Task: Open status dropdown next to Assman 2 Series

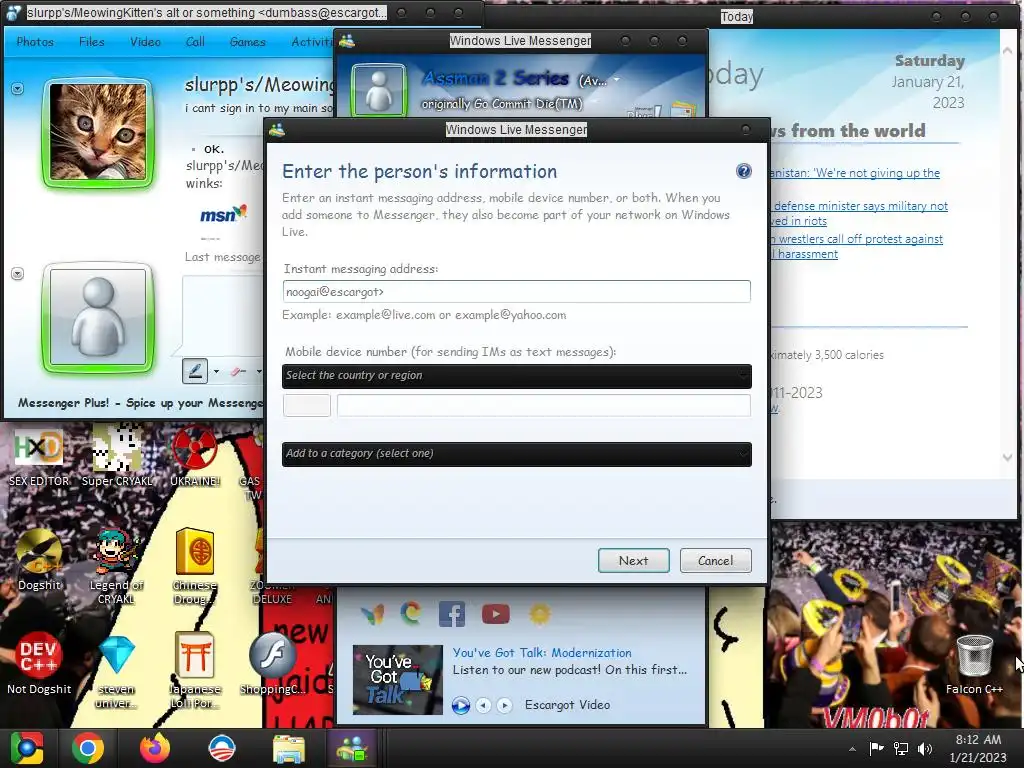Action: 616,80
